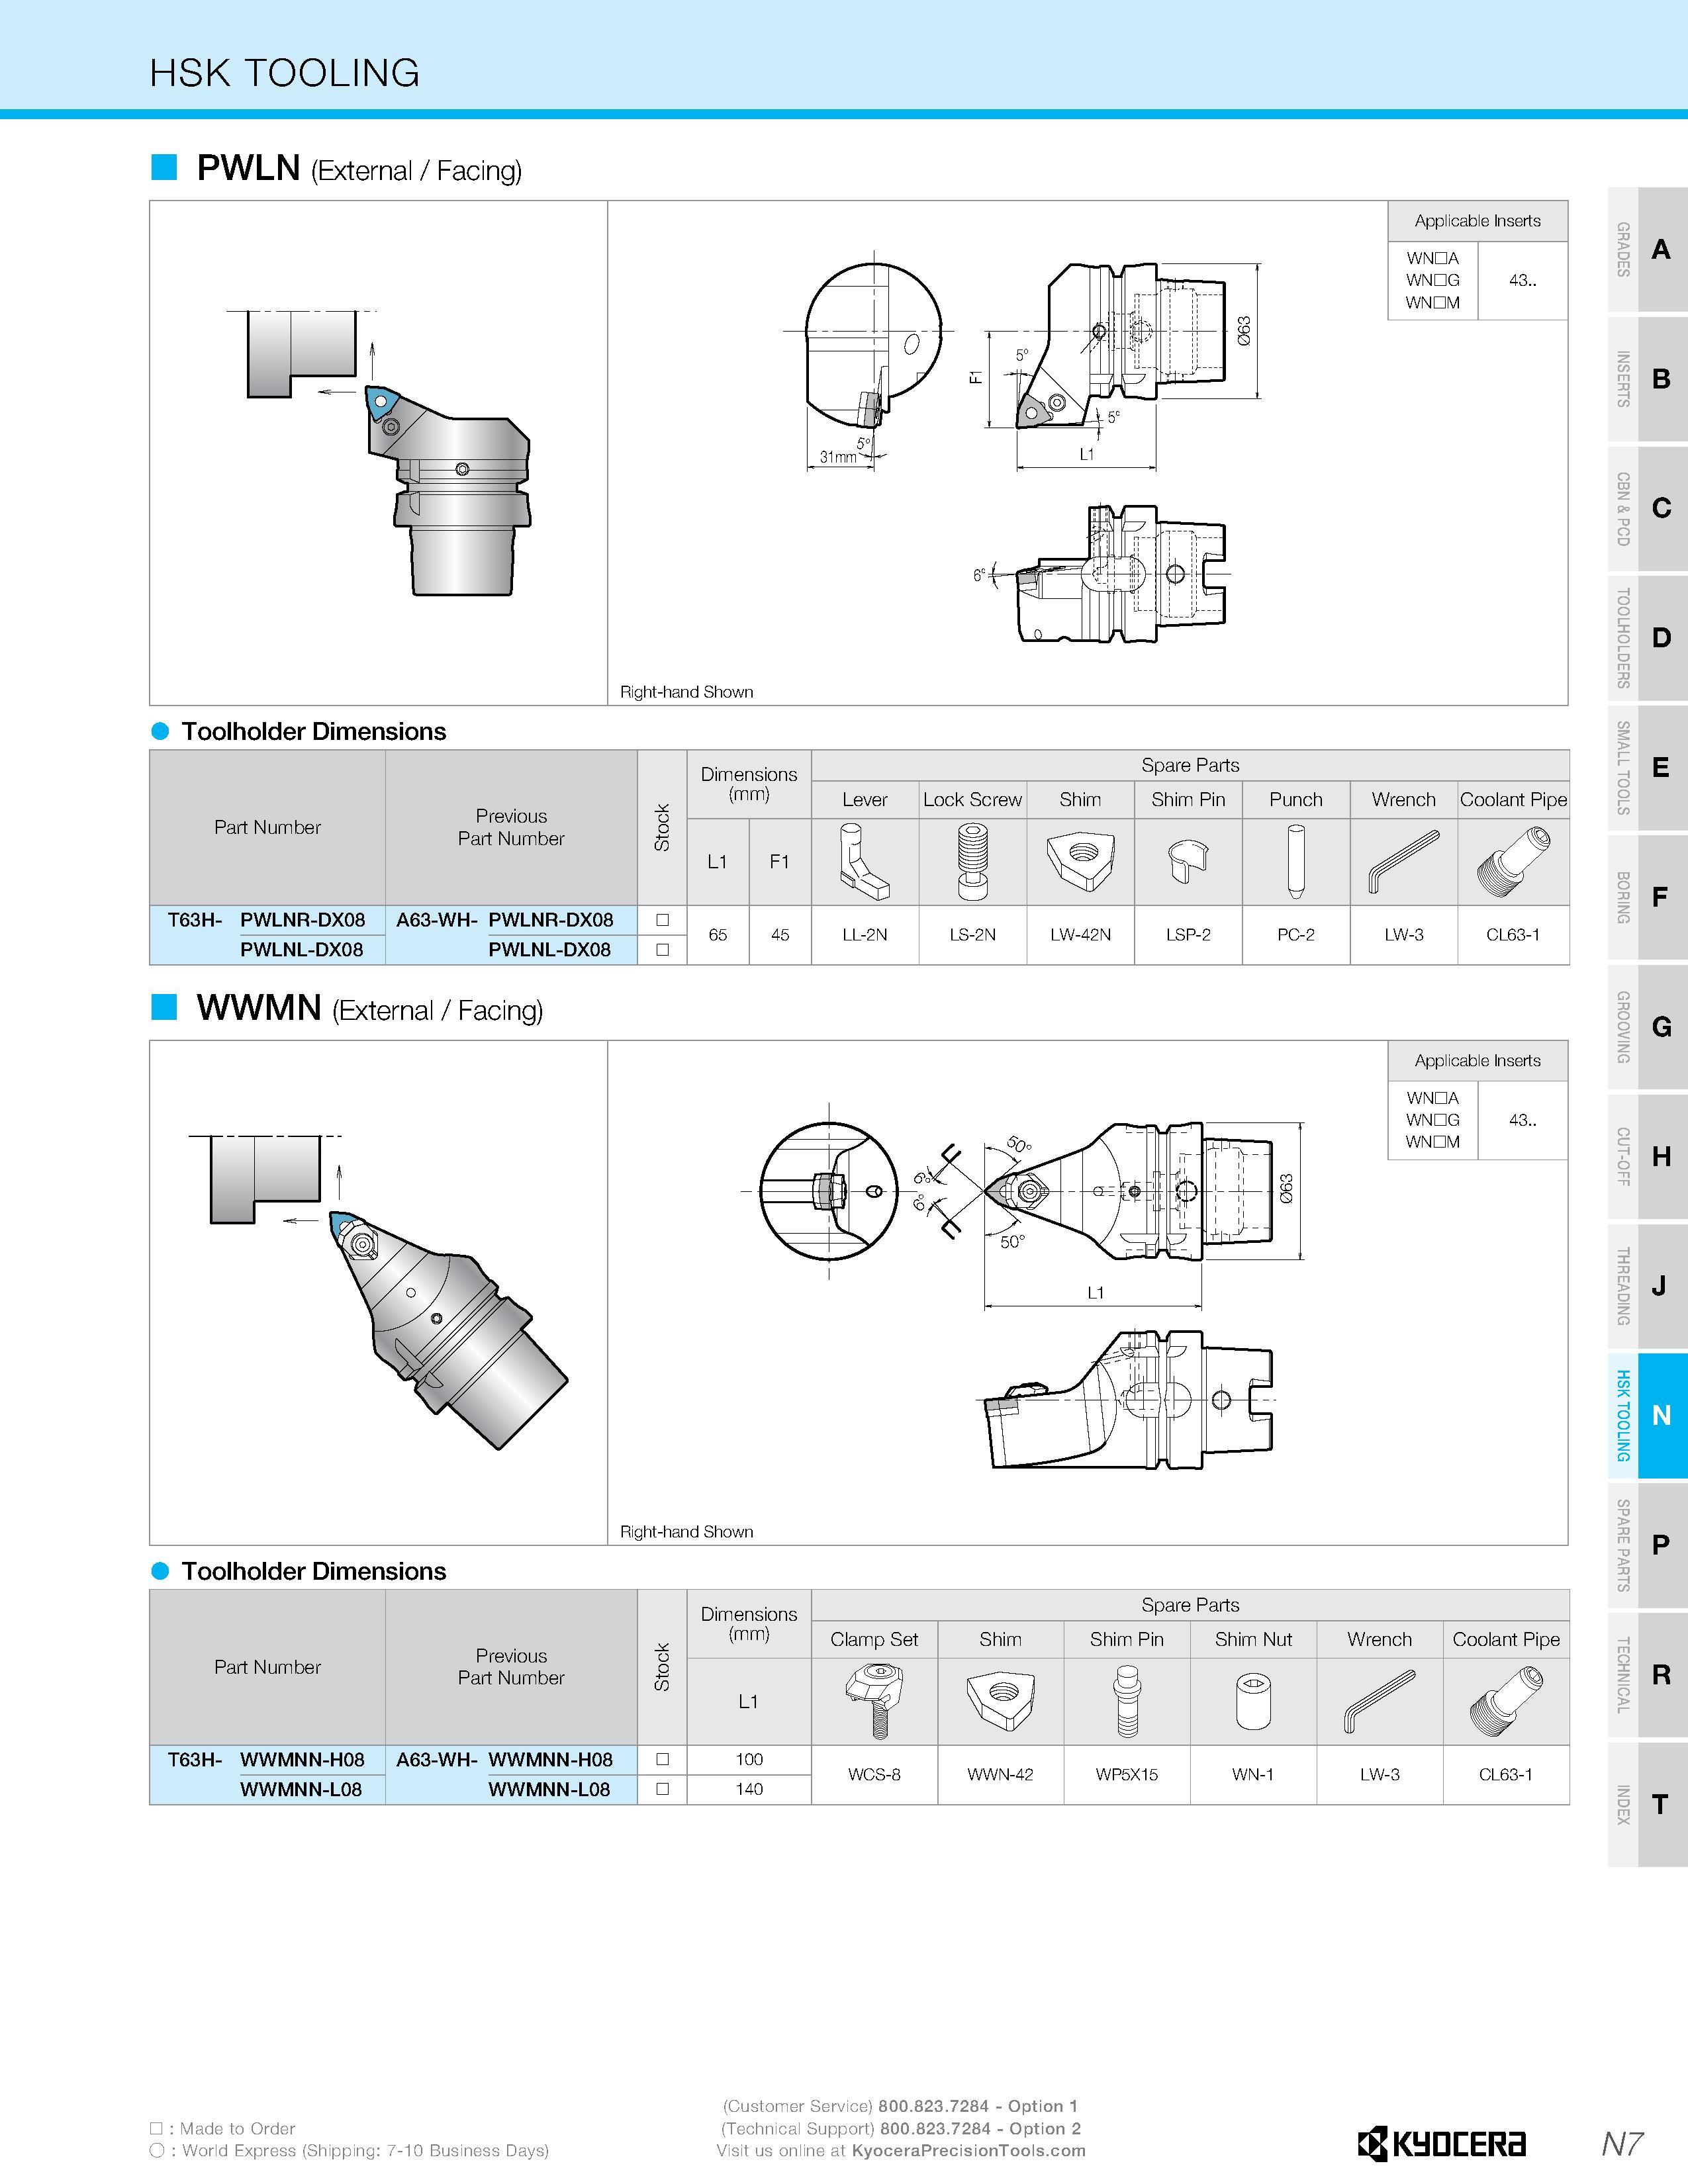Click the Punch icon

coord(1295,861)
